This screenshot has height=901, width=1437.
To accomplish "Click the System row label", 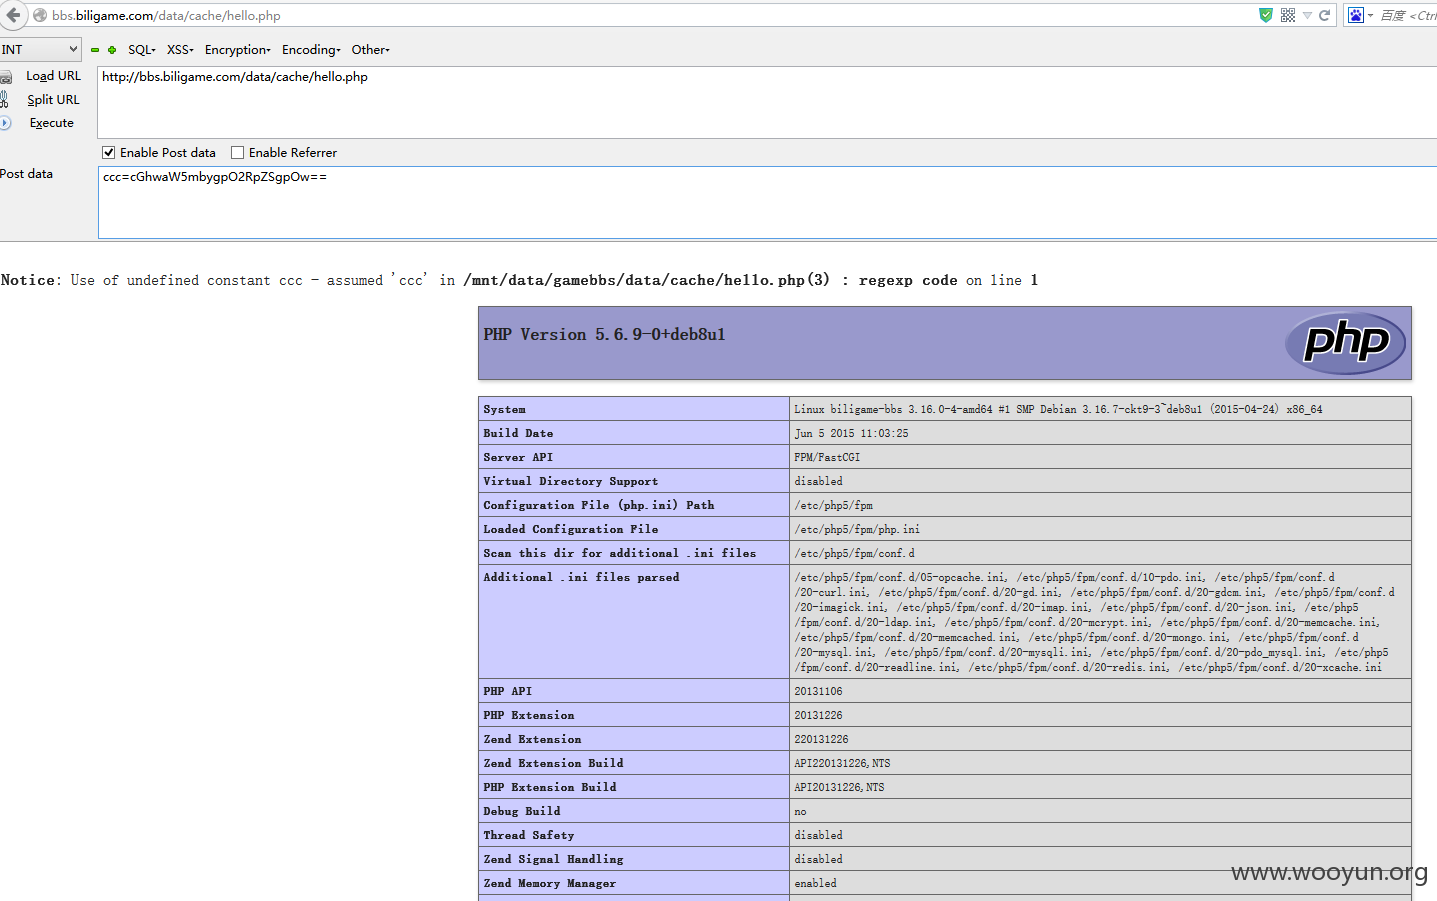I will pos(504,409).
